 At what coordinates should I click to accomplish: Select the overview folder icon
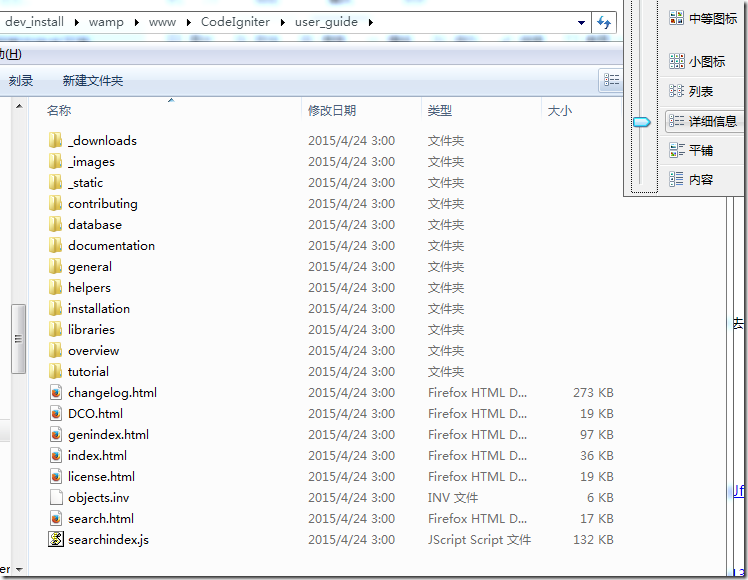tap(55, 350)
